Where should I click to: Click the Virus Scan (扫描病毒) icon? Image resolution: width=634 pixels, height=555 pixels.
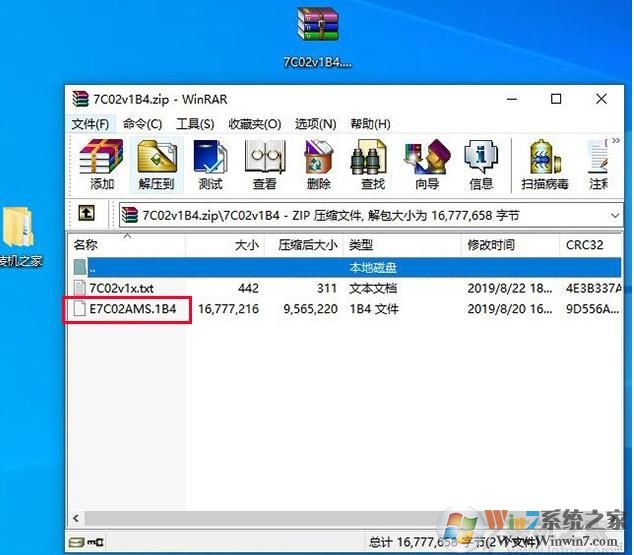tap(545, 164)
